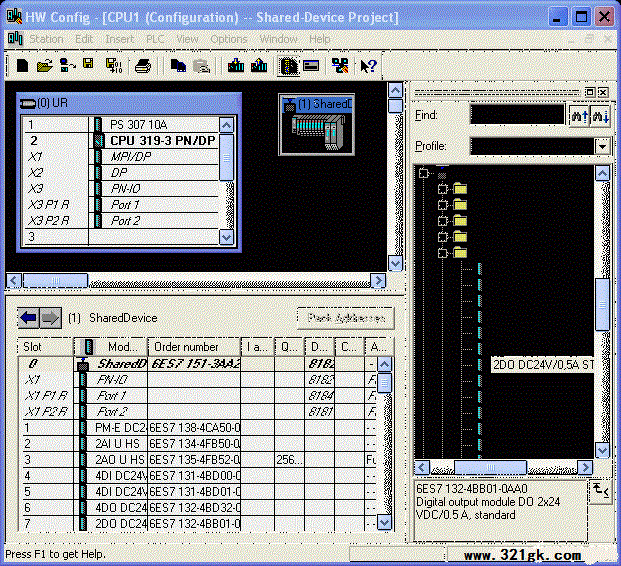Viewport: 621px width, 566px height.
Task: Click the Upload to PG icon
Action: 259,65
